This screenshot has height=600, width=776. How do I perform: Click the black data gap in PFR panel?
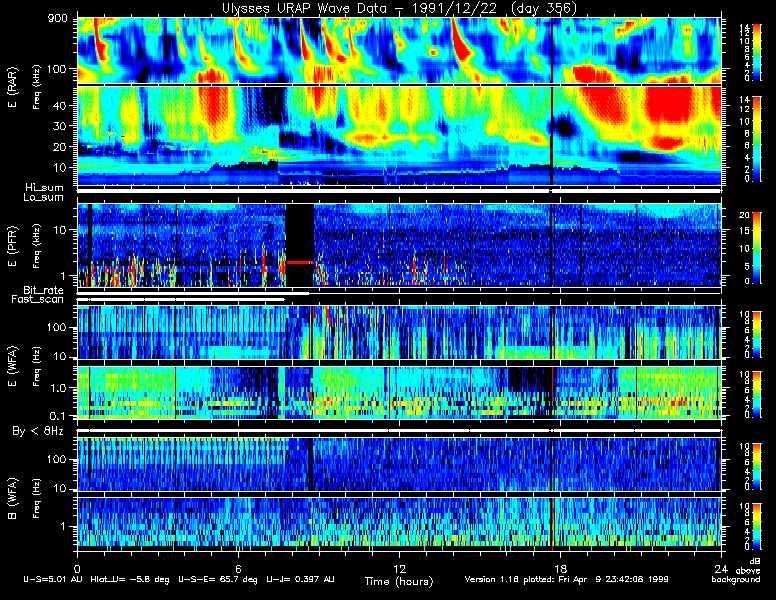click(x=300, y=245)
